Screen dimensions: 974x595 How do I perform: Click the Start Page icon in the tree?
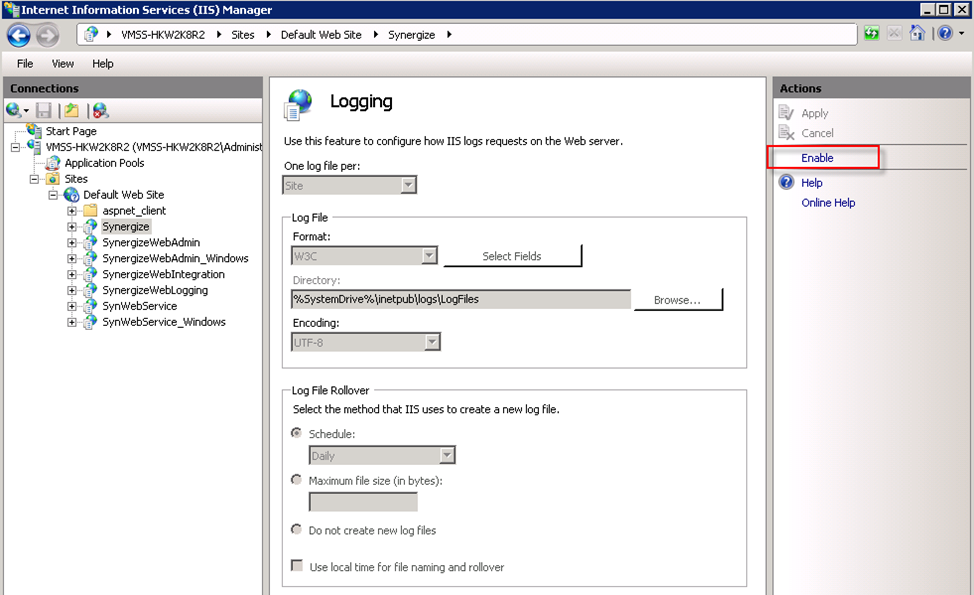[34, 130]
